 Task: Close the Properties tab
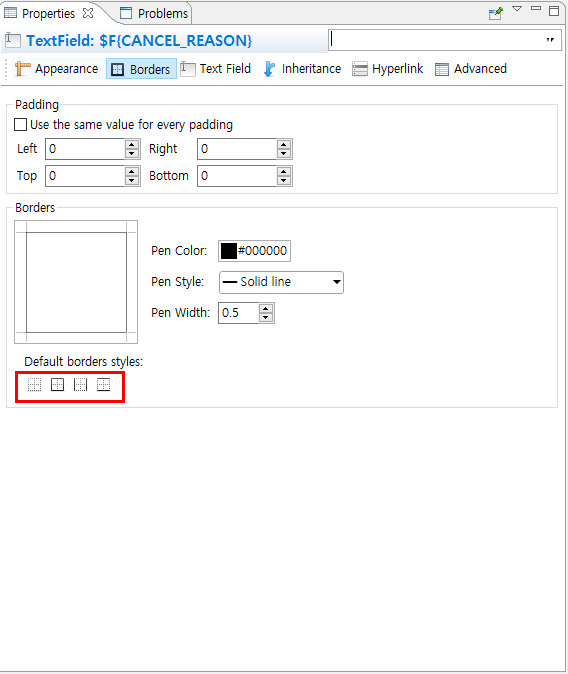click(x=88, y=13)
